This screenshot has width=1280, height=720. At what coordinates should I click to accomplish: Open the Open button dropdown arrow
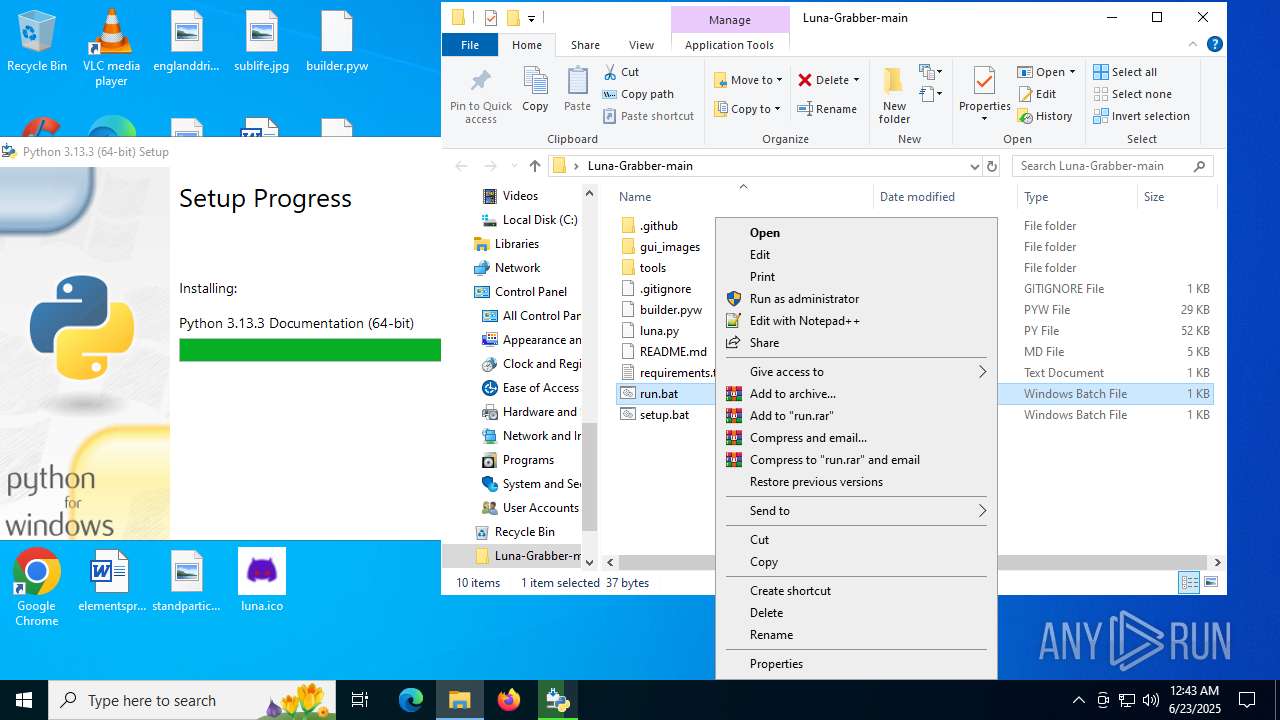tap(1072, 72)
